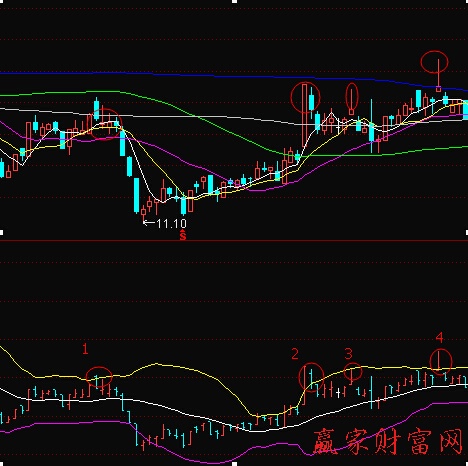
Task: Click the white arrow beside 11.10
Action: coord(149,223)
